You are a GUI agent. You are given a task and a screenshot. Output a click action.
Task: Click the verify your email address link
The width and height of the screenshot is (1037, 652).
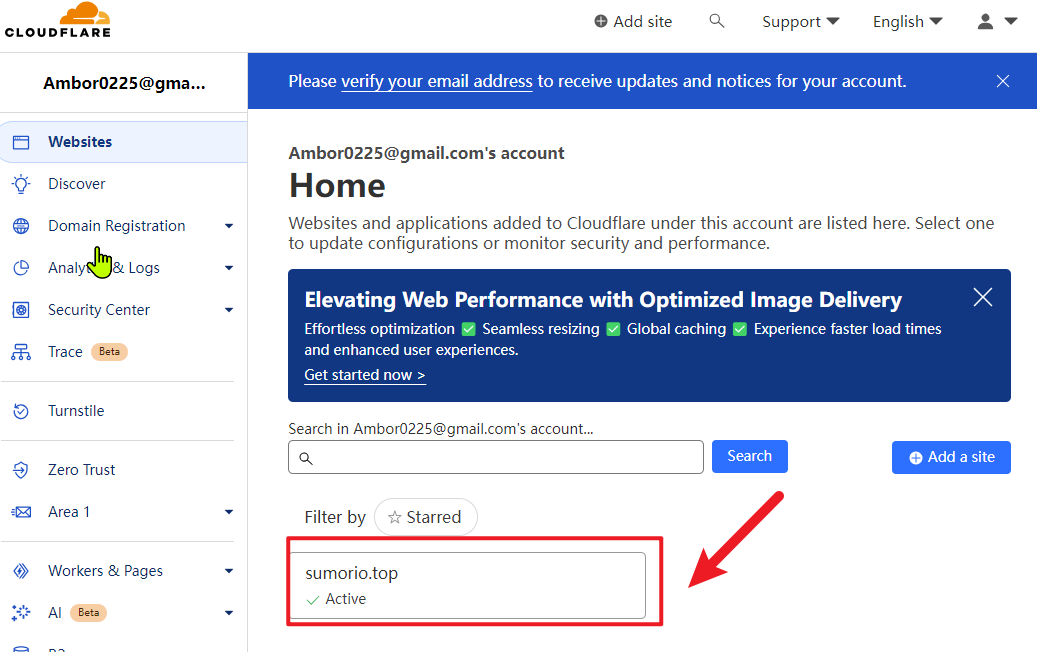pos(436,81)
